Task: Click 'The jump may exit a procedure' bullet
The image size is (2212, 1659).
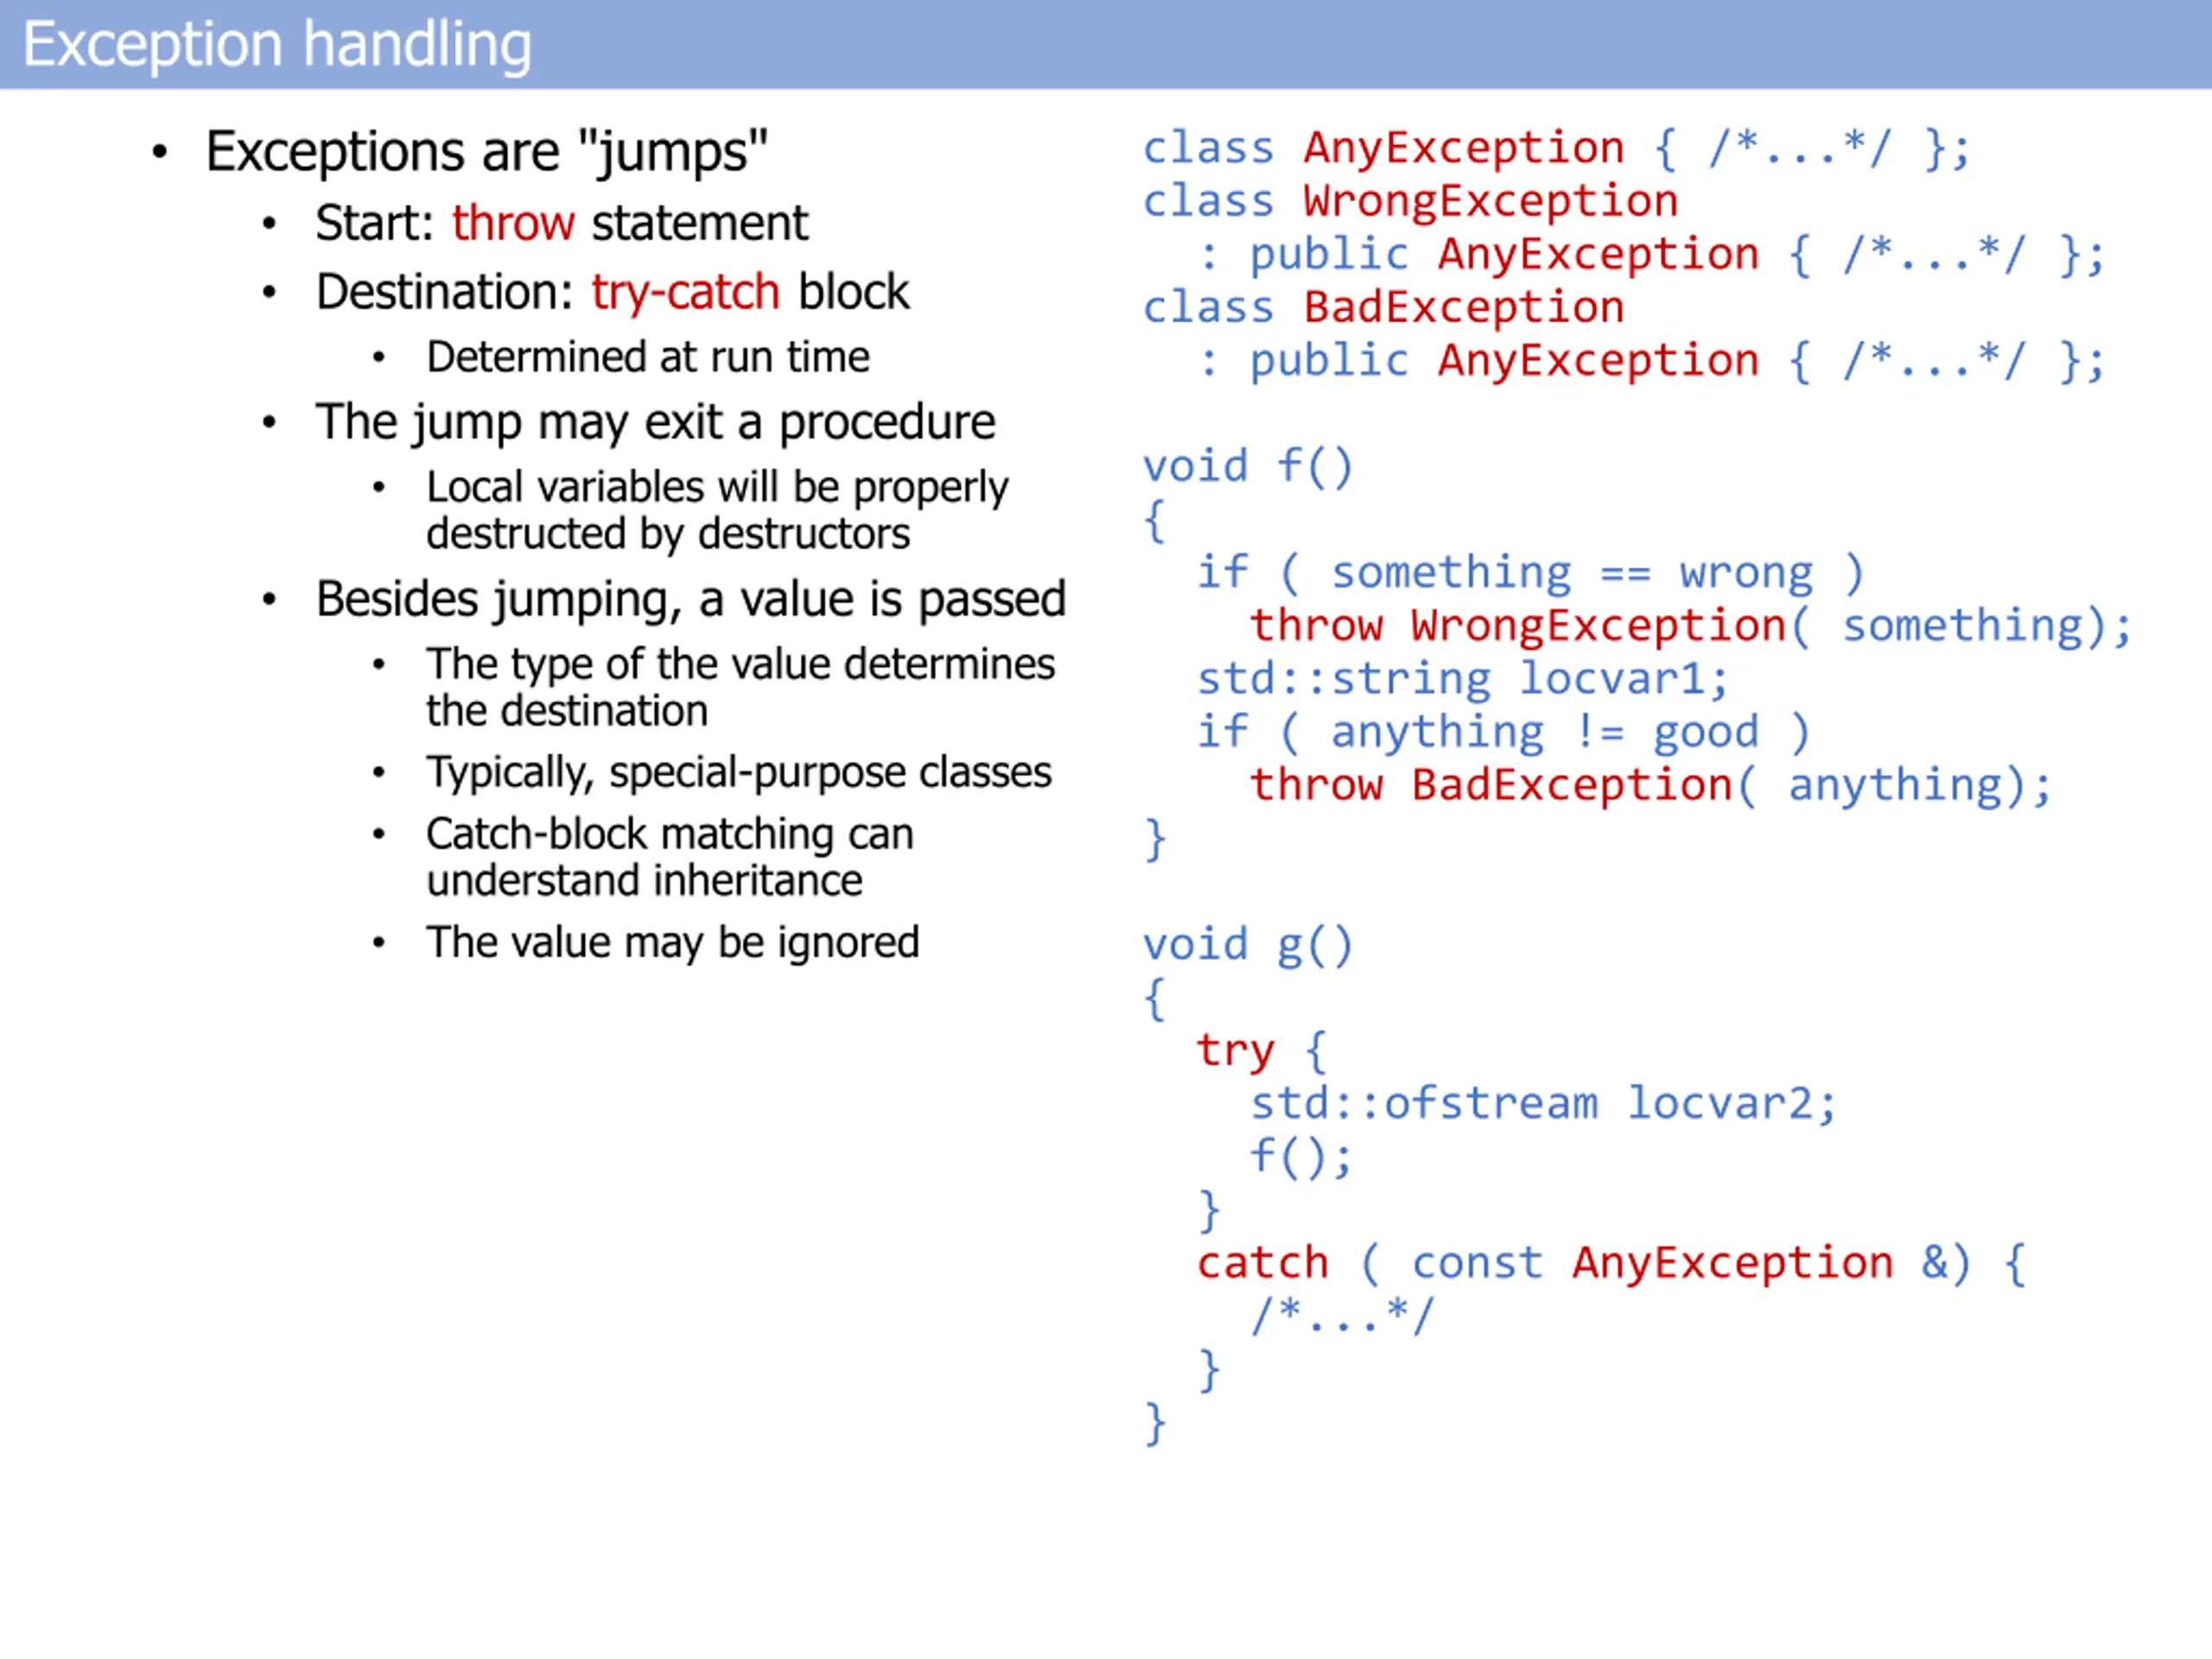Action: coord(655,423)
